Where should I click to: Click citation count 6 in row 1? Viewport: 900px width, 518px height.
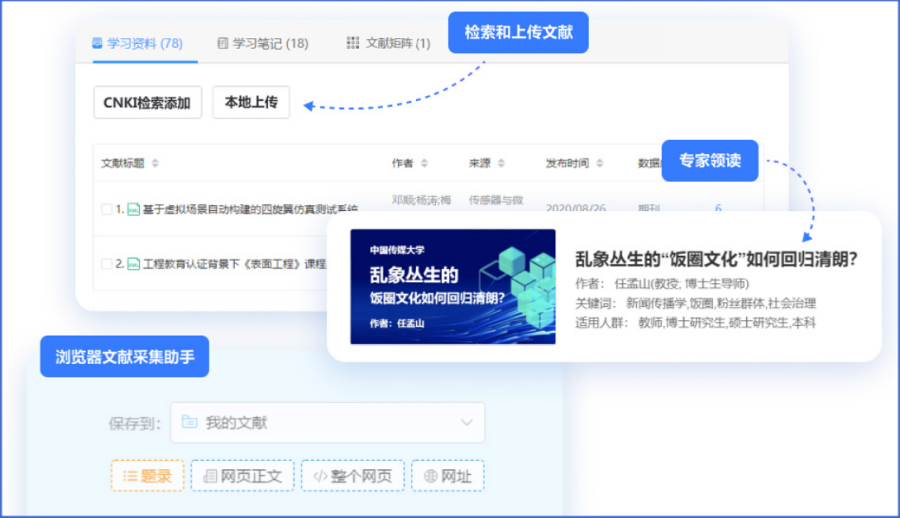coord(718,208)
